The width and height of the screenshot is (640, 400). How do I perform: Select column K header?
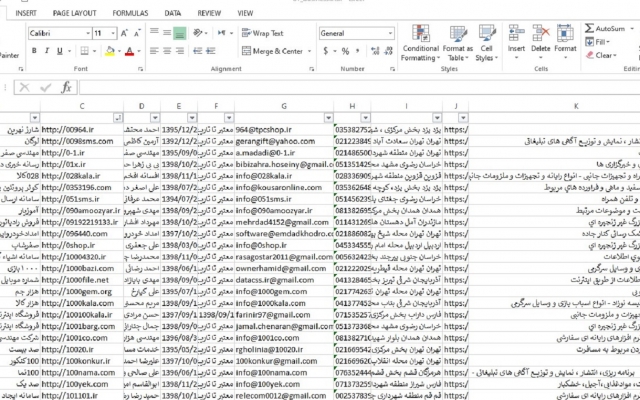[x=576, y=107]
